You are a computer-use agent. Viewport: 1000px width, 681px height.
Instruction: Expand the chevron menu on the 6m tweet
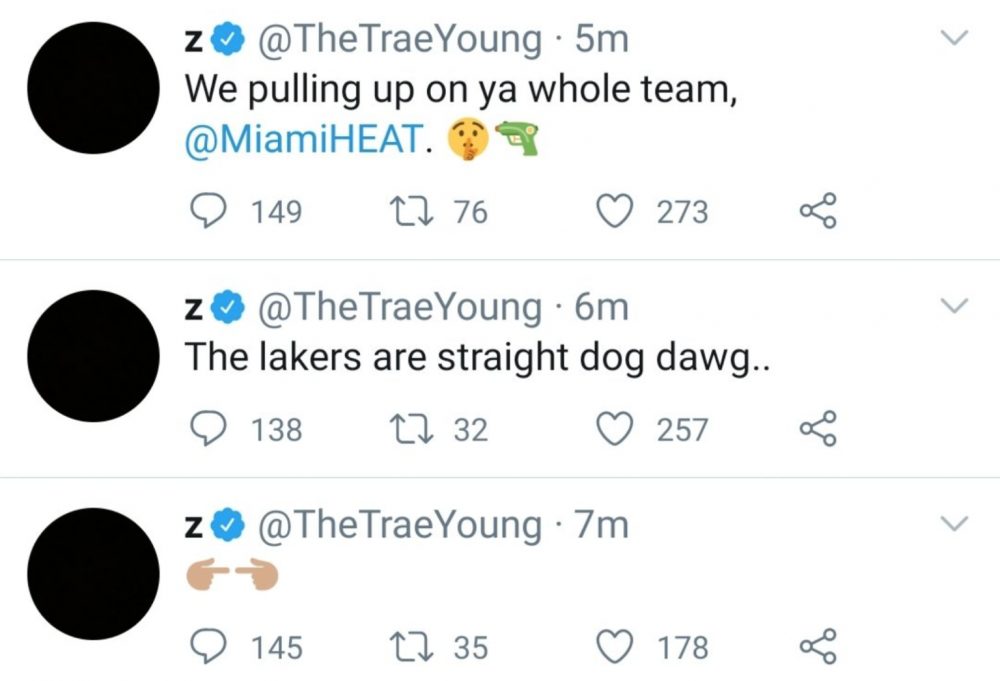coord(956,306)
